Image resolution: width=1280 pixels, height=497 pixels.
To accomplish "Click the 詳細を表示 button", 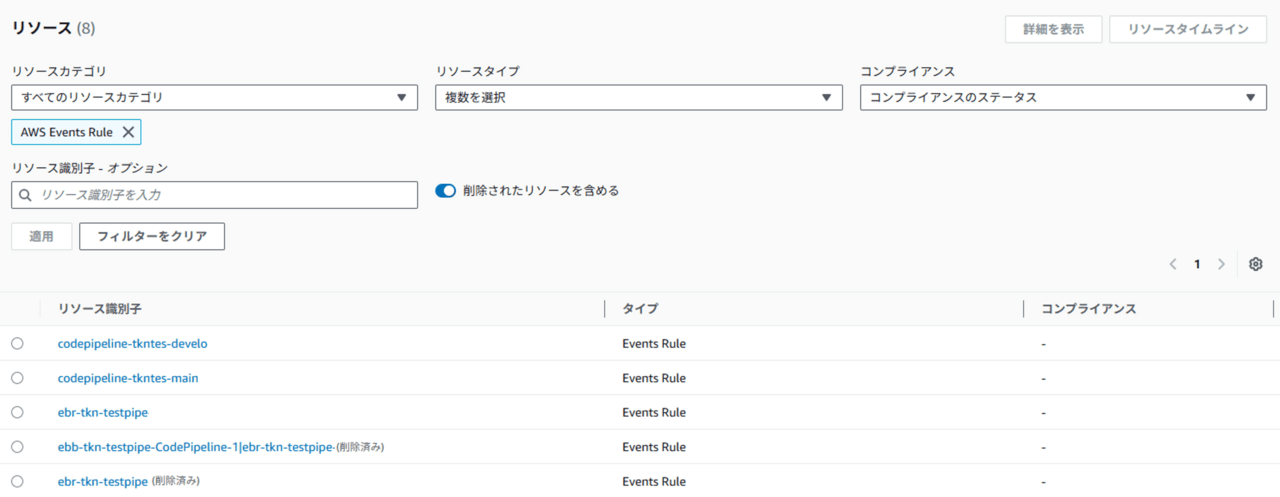I will point(1053,29).
